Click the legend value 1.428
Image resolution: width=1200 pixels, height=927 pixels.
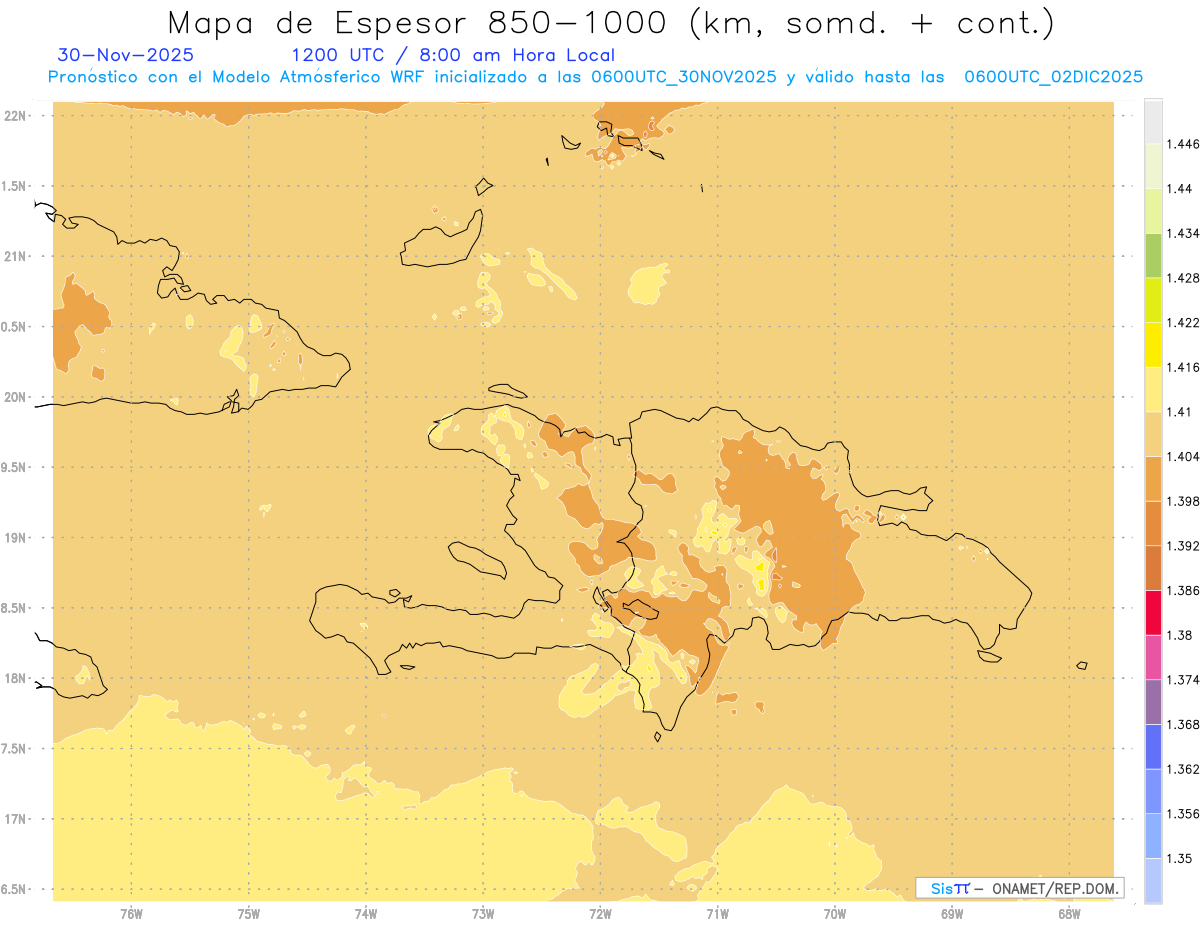point(1182,278)
